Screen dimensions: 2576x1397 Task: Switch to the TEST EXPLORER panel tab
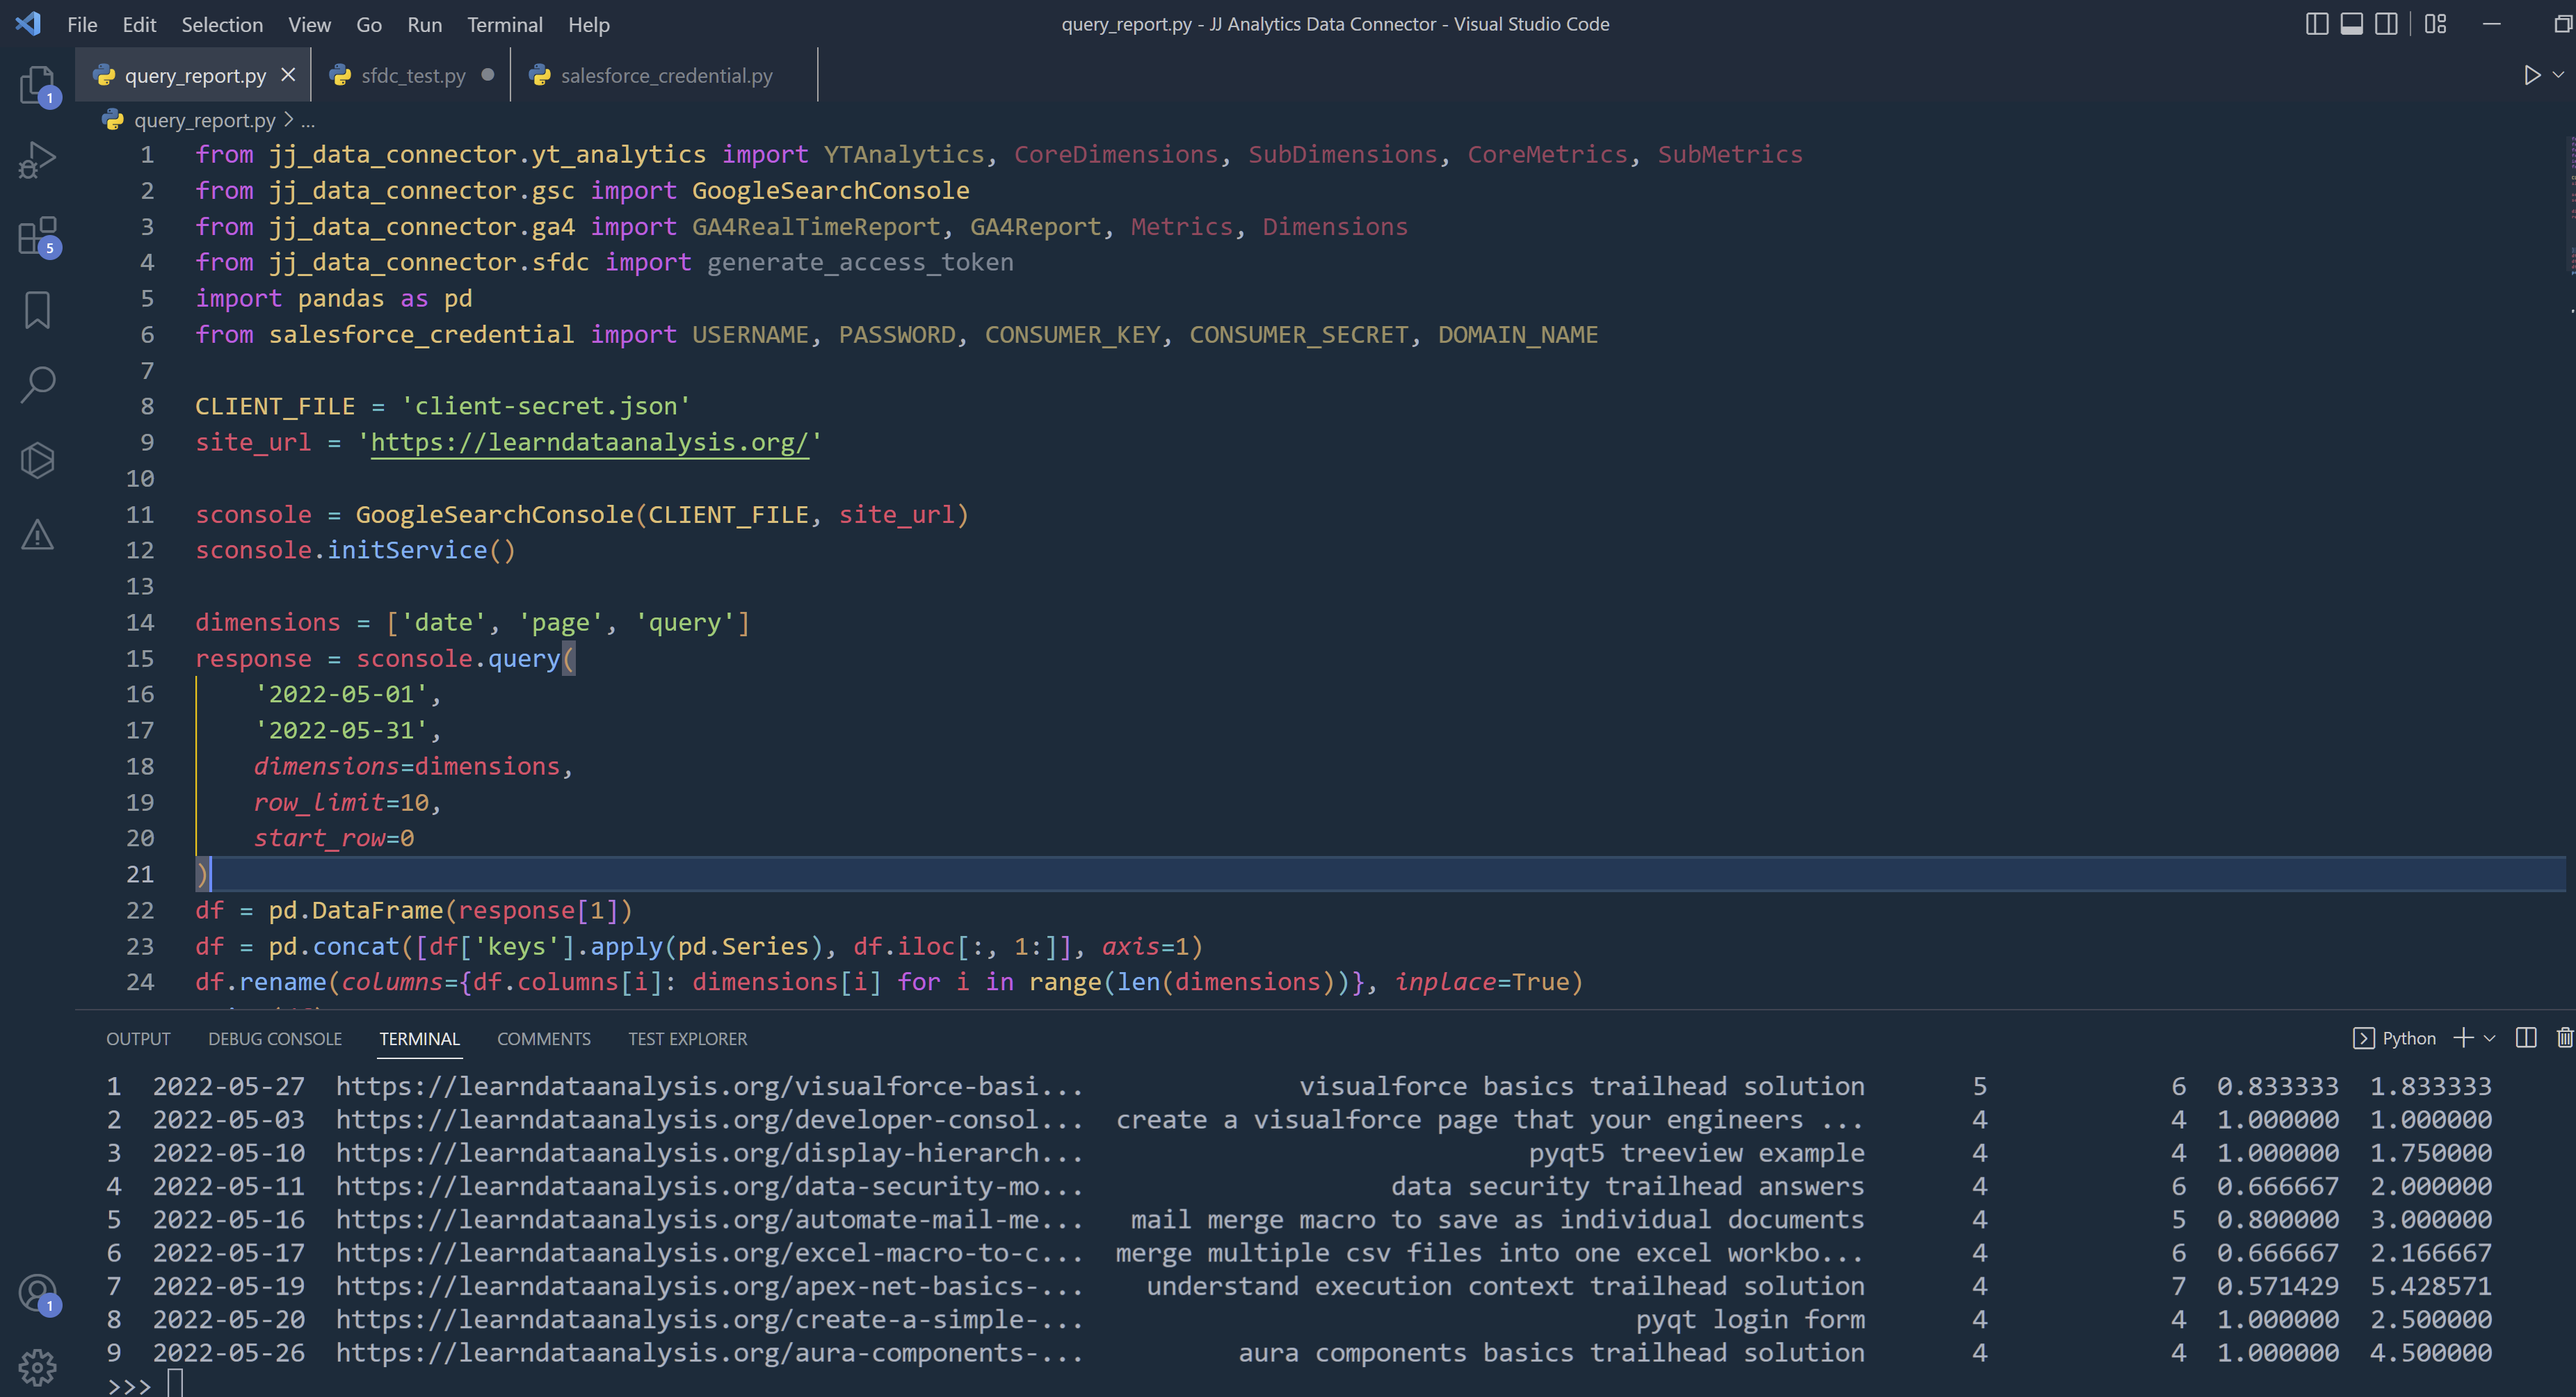687,1038
